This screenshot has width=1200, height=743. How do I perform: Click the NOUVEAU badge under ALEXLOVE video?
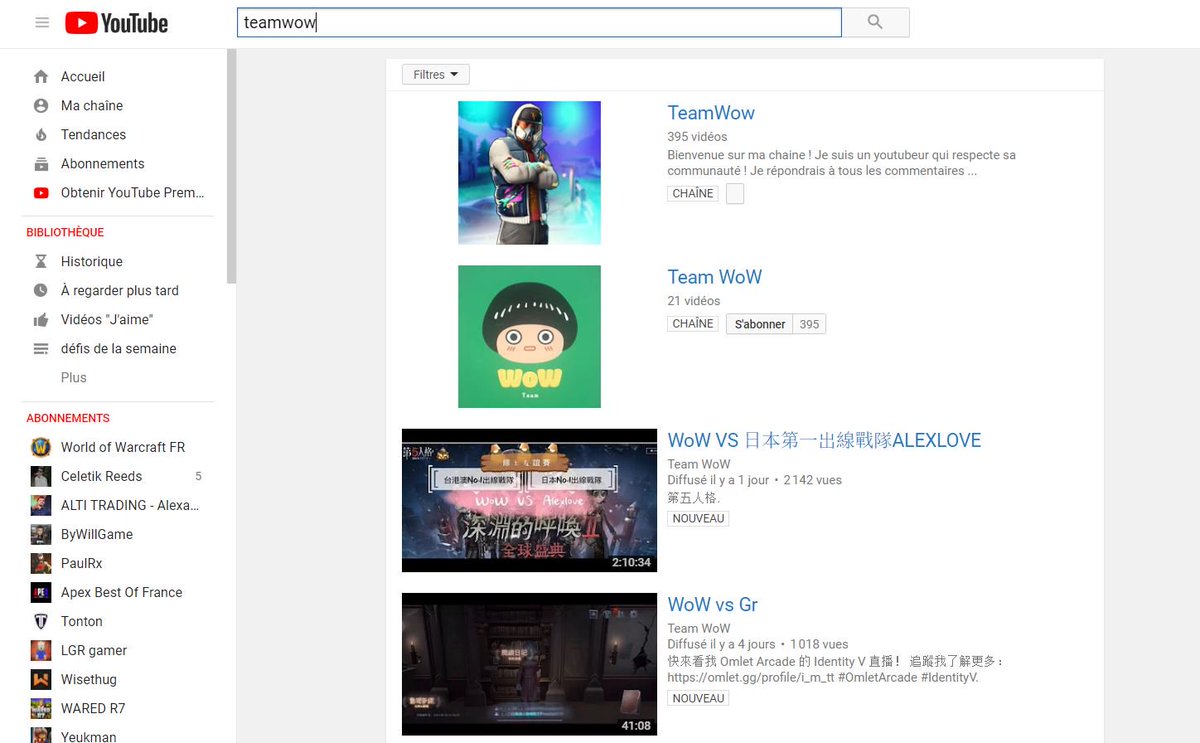(x=698, y=518)
